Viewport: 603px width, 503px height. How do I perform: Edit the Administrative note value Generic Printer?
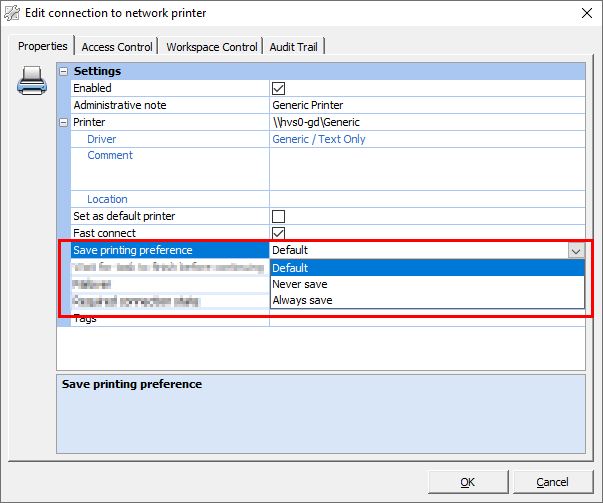[427, 105]
